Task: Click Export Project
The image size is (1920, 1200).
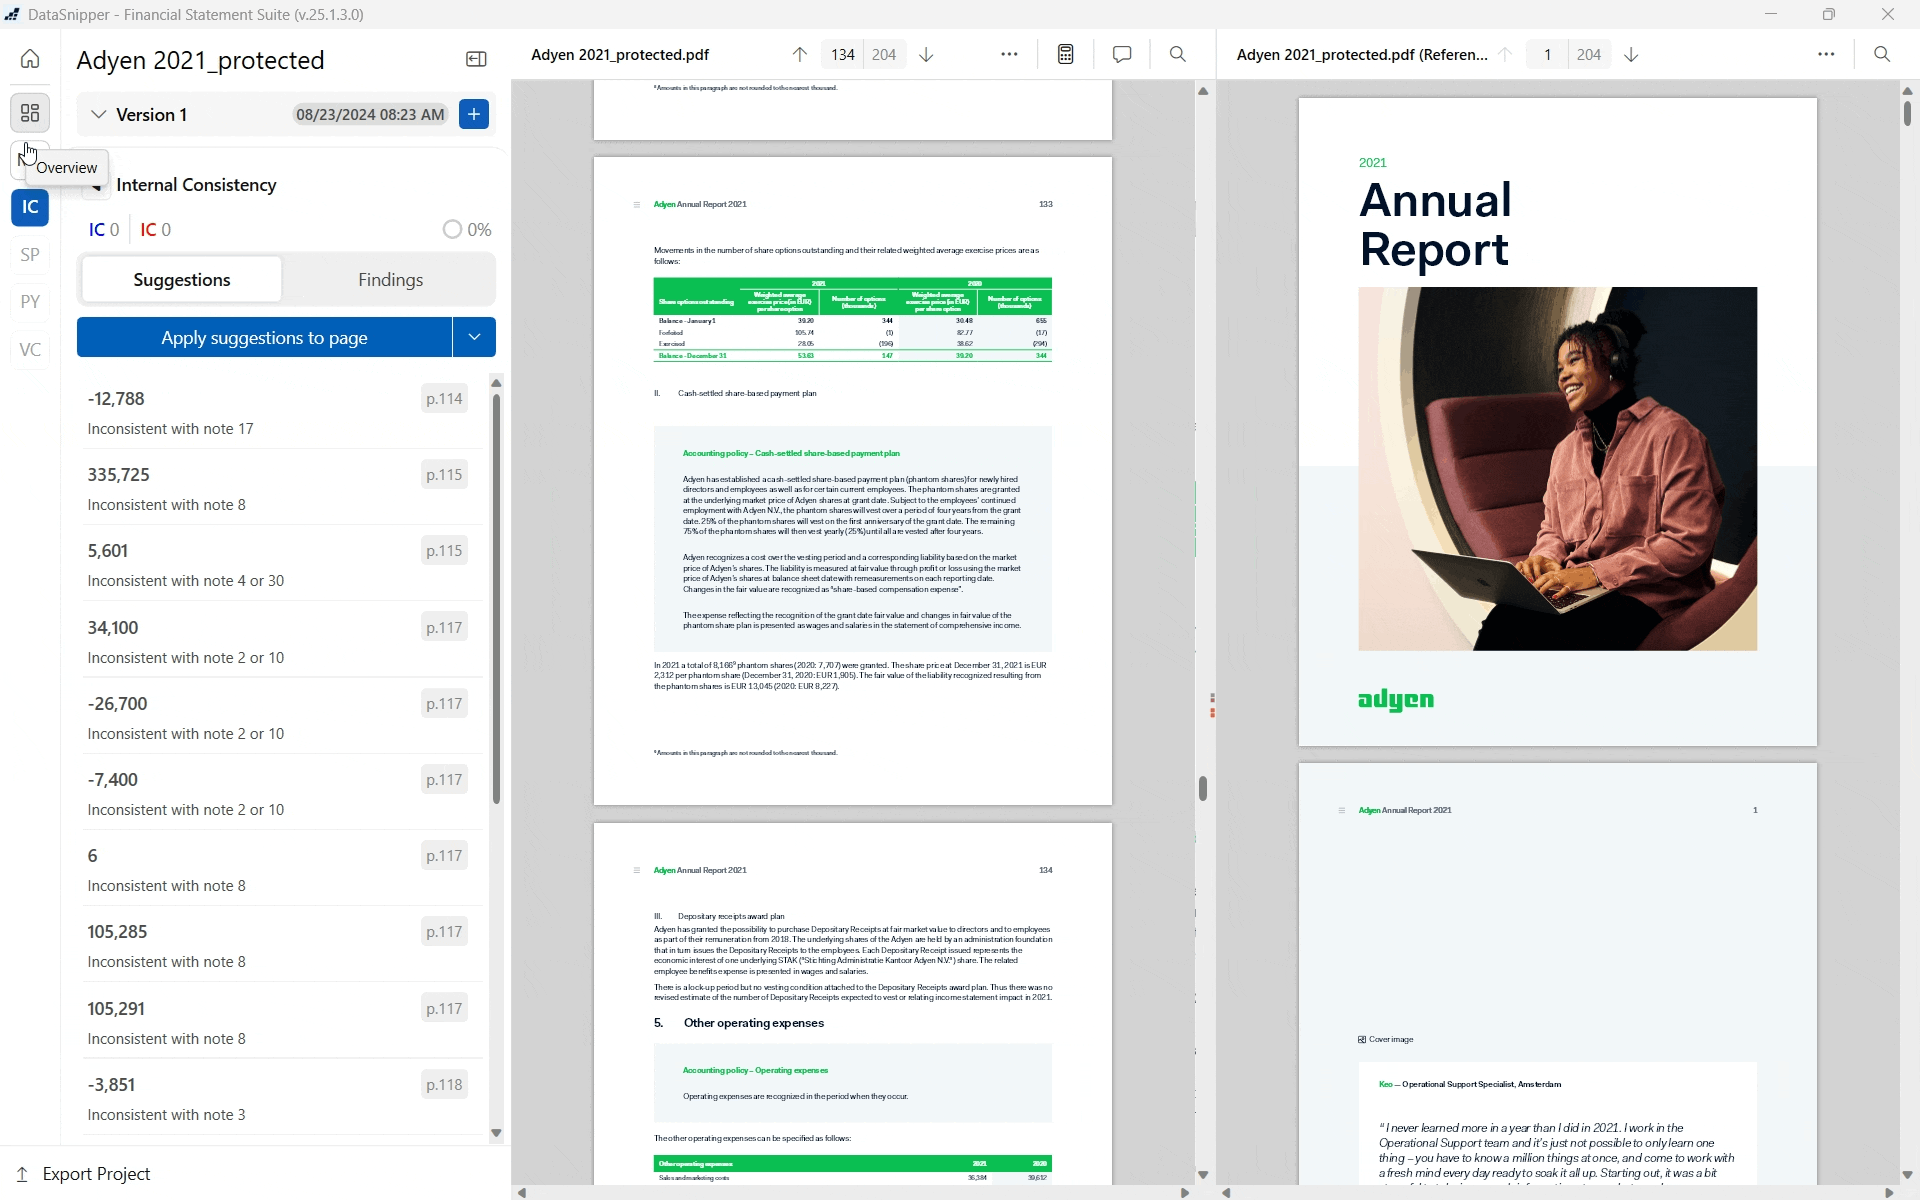Action: pos(95,1173)
